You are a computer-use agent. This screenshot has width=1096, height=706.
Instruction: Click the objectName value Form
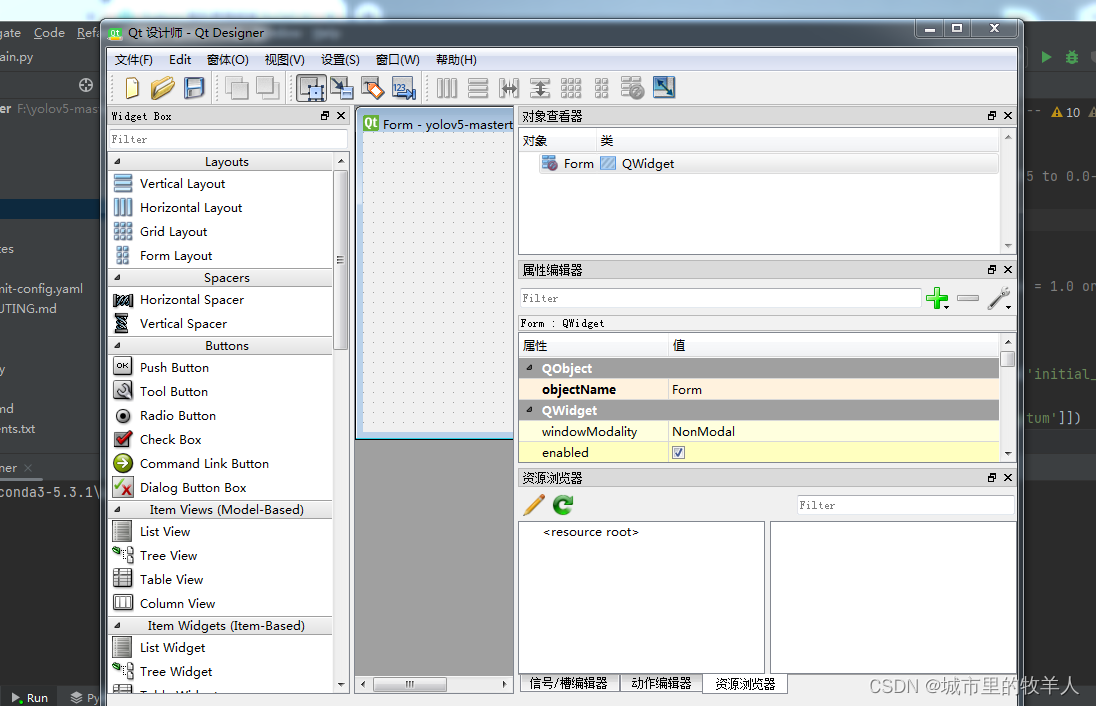click(x=834, y=389)
